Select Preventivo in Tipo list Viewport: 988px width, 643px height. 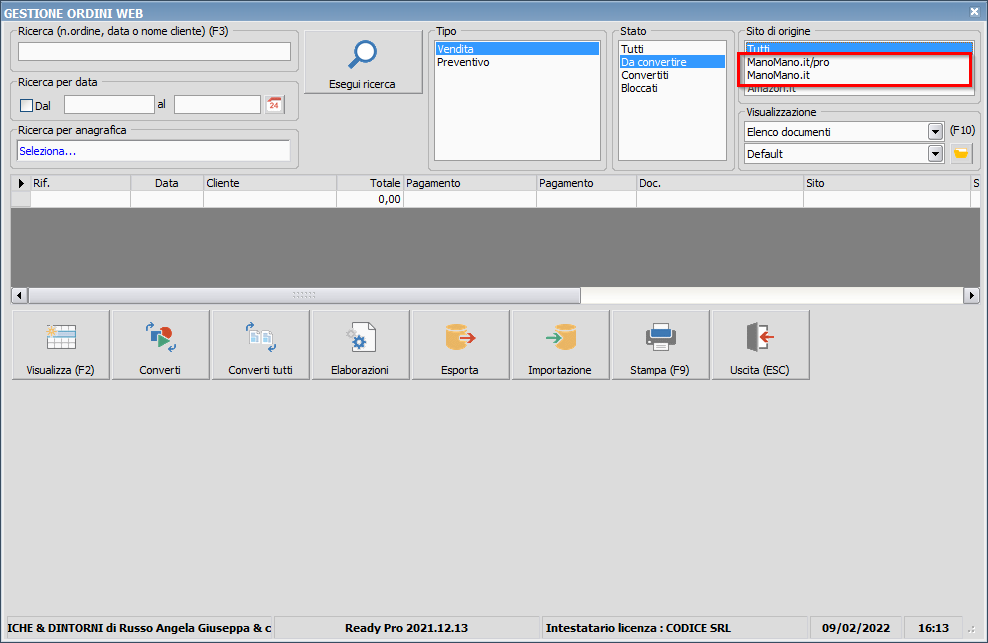point(517,62)
